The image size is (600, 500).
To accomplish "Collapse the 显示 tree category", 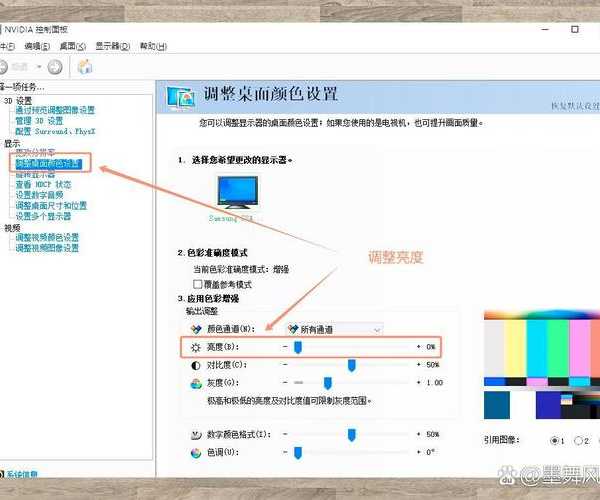I will (12, 144).
